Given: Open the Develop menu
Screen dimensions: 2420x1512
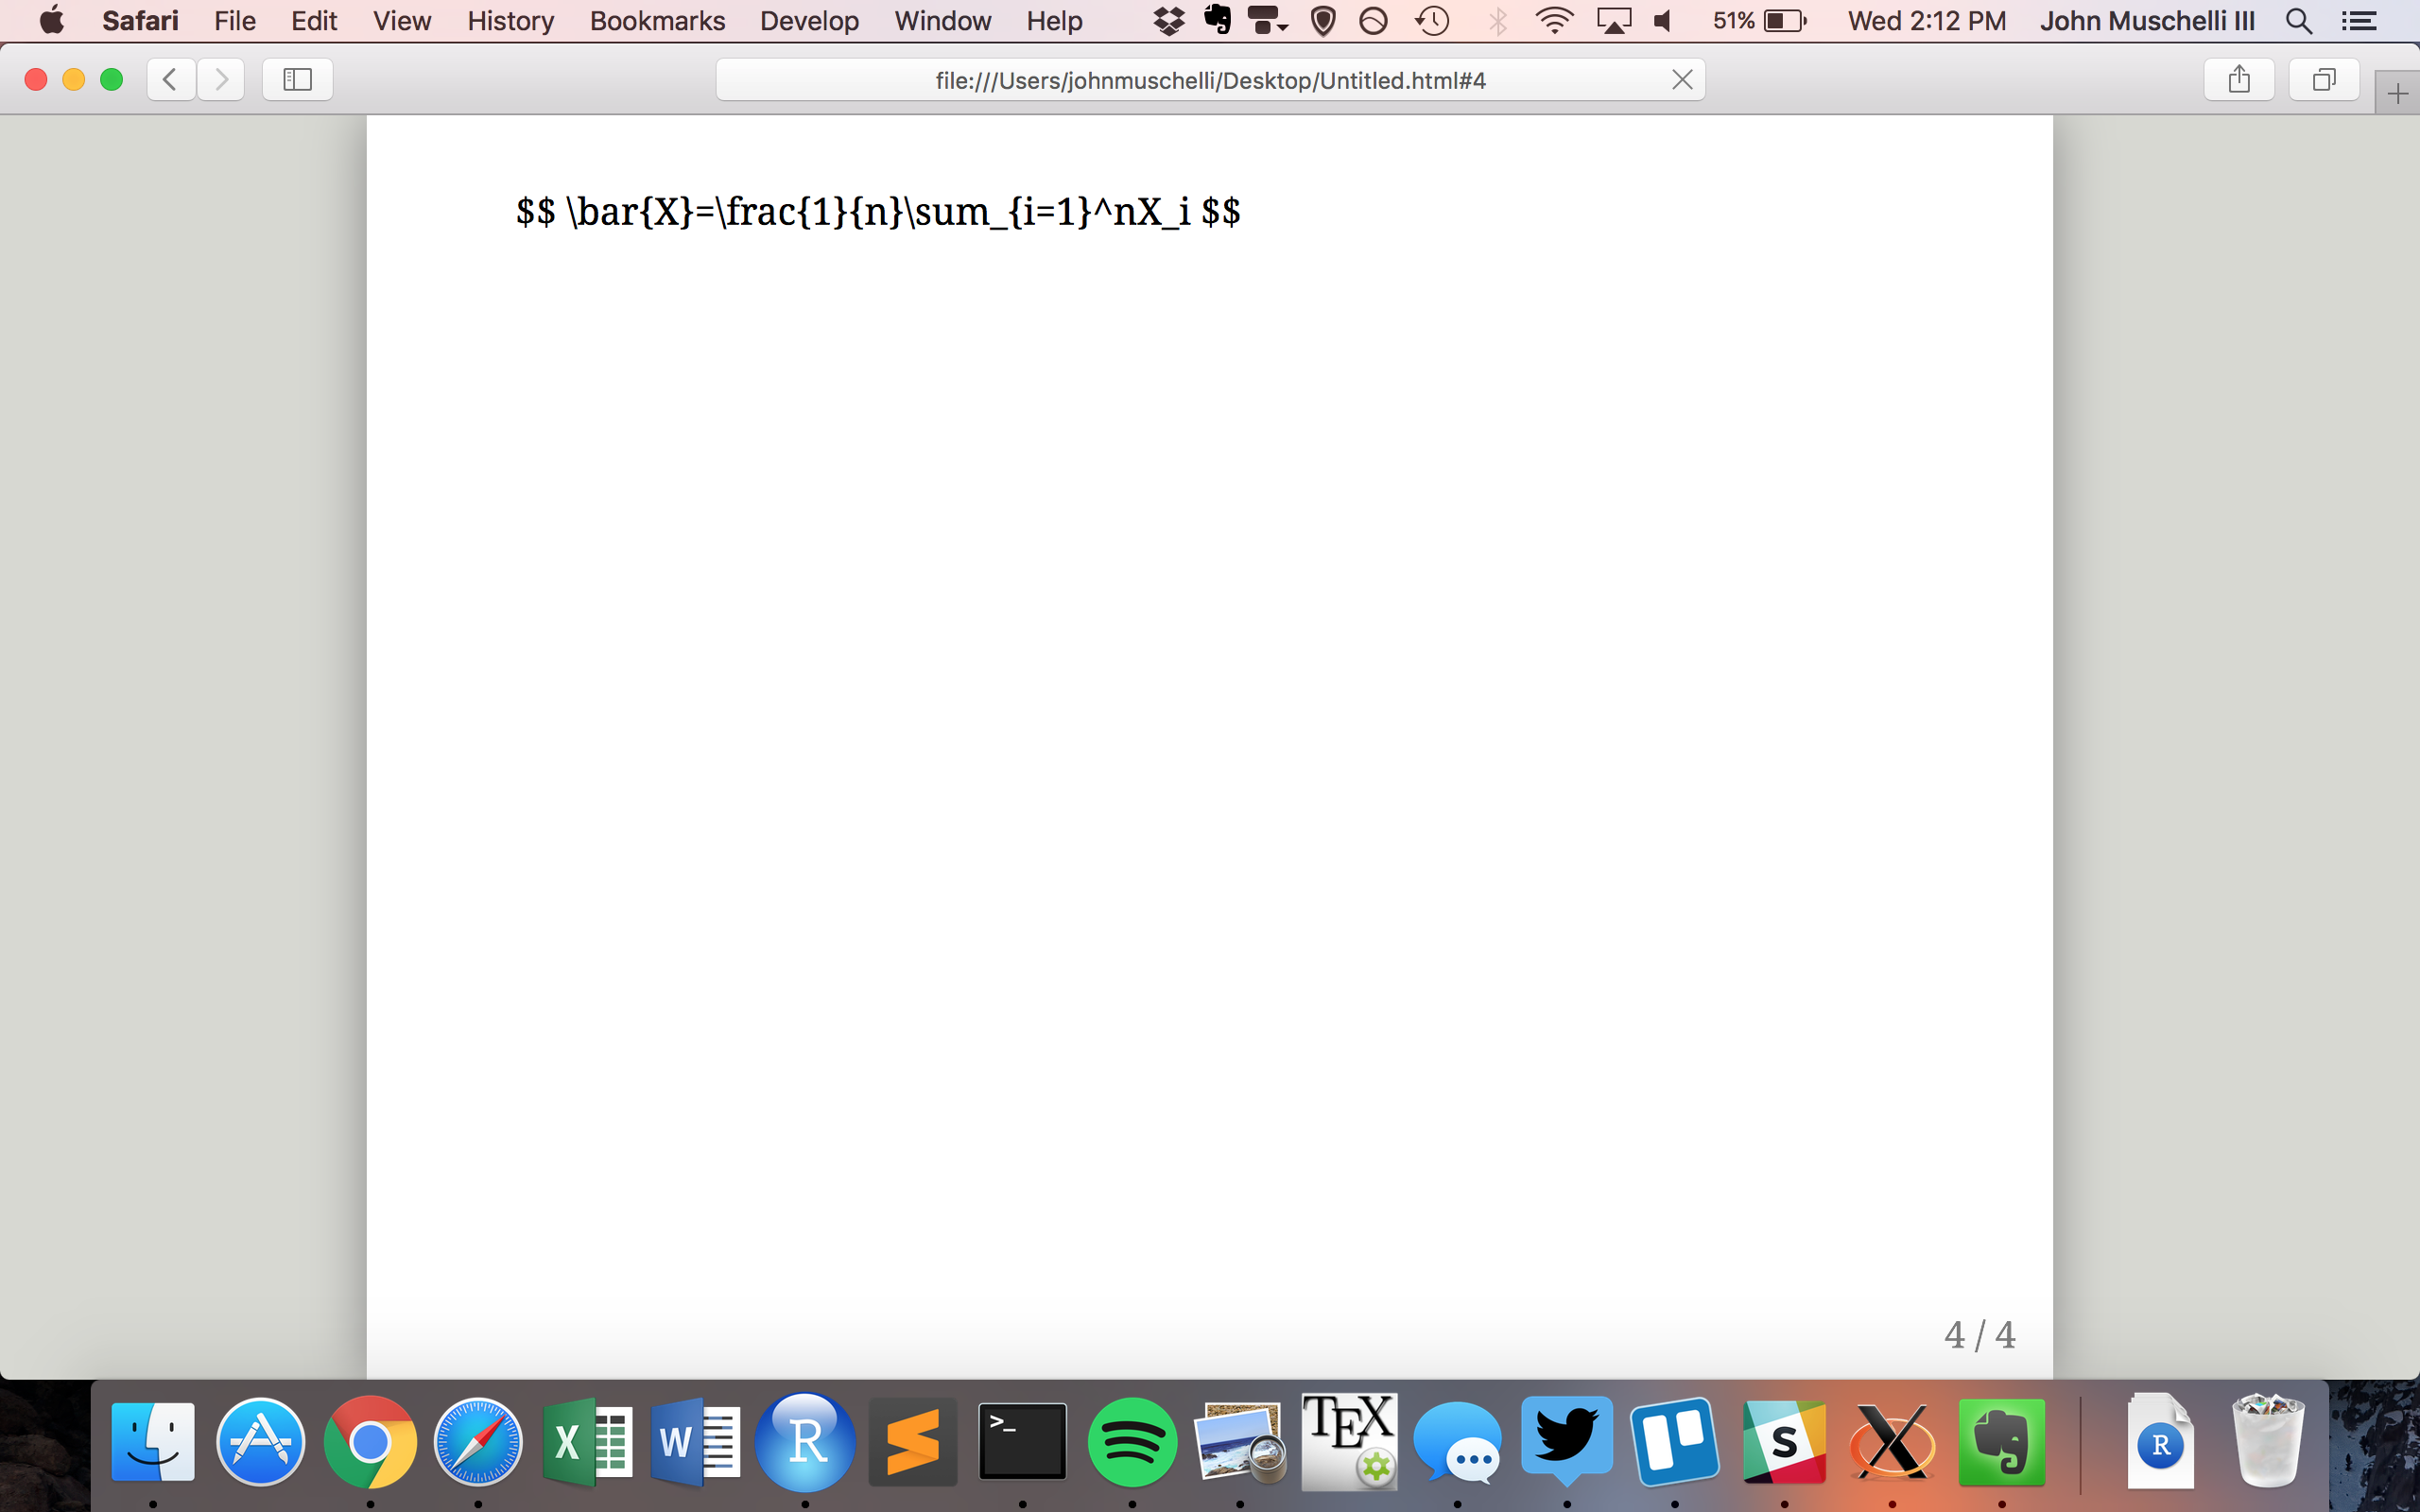Looking at the screenshot, I should click(x=809, y=21).
